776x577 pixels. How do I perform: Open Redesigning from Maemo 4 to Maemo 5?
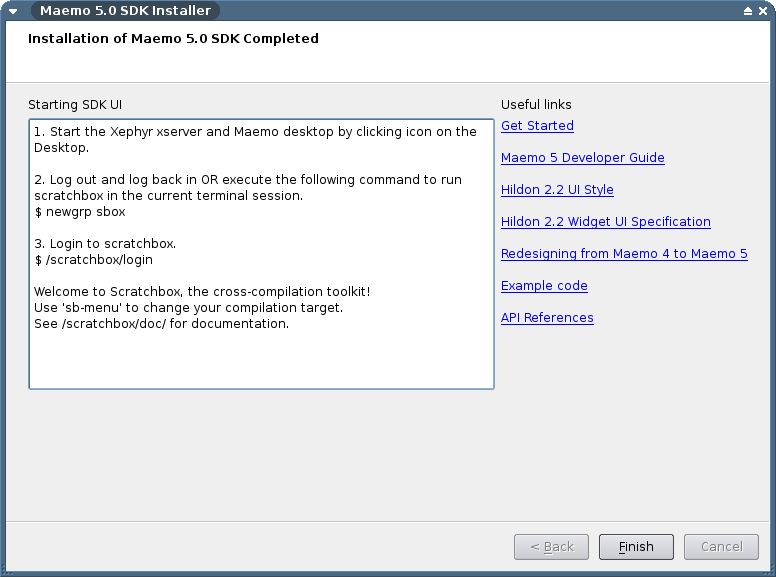624,254
